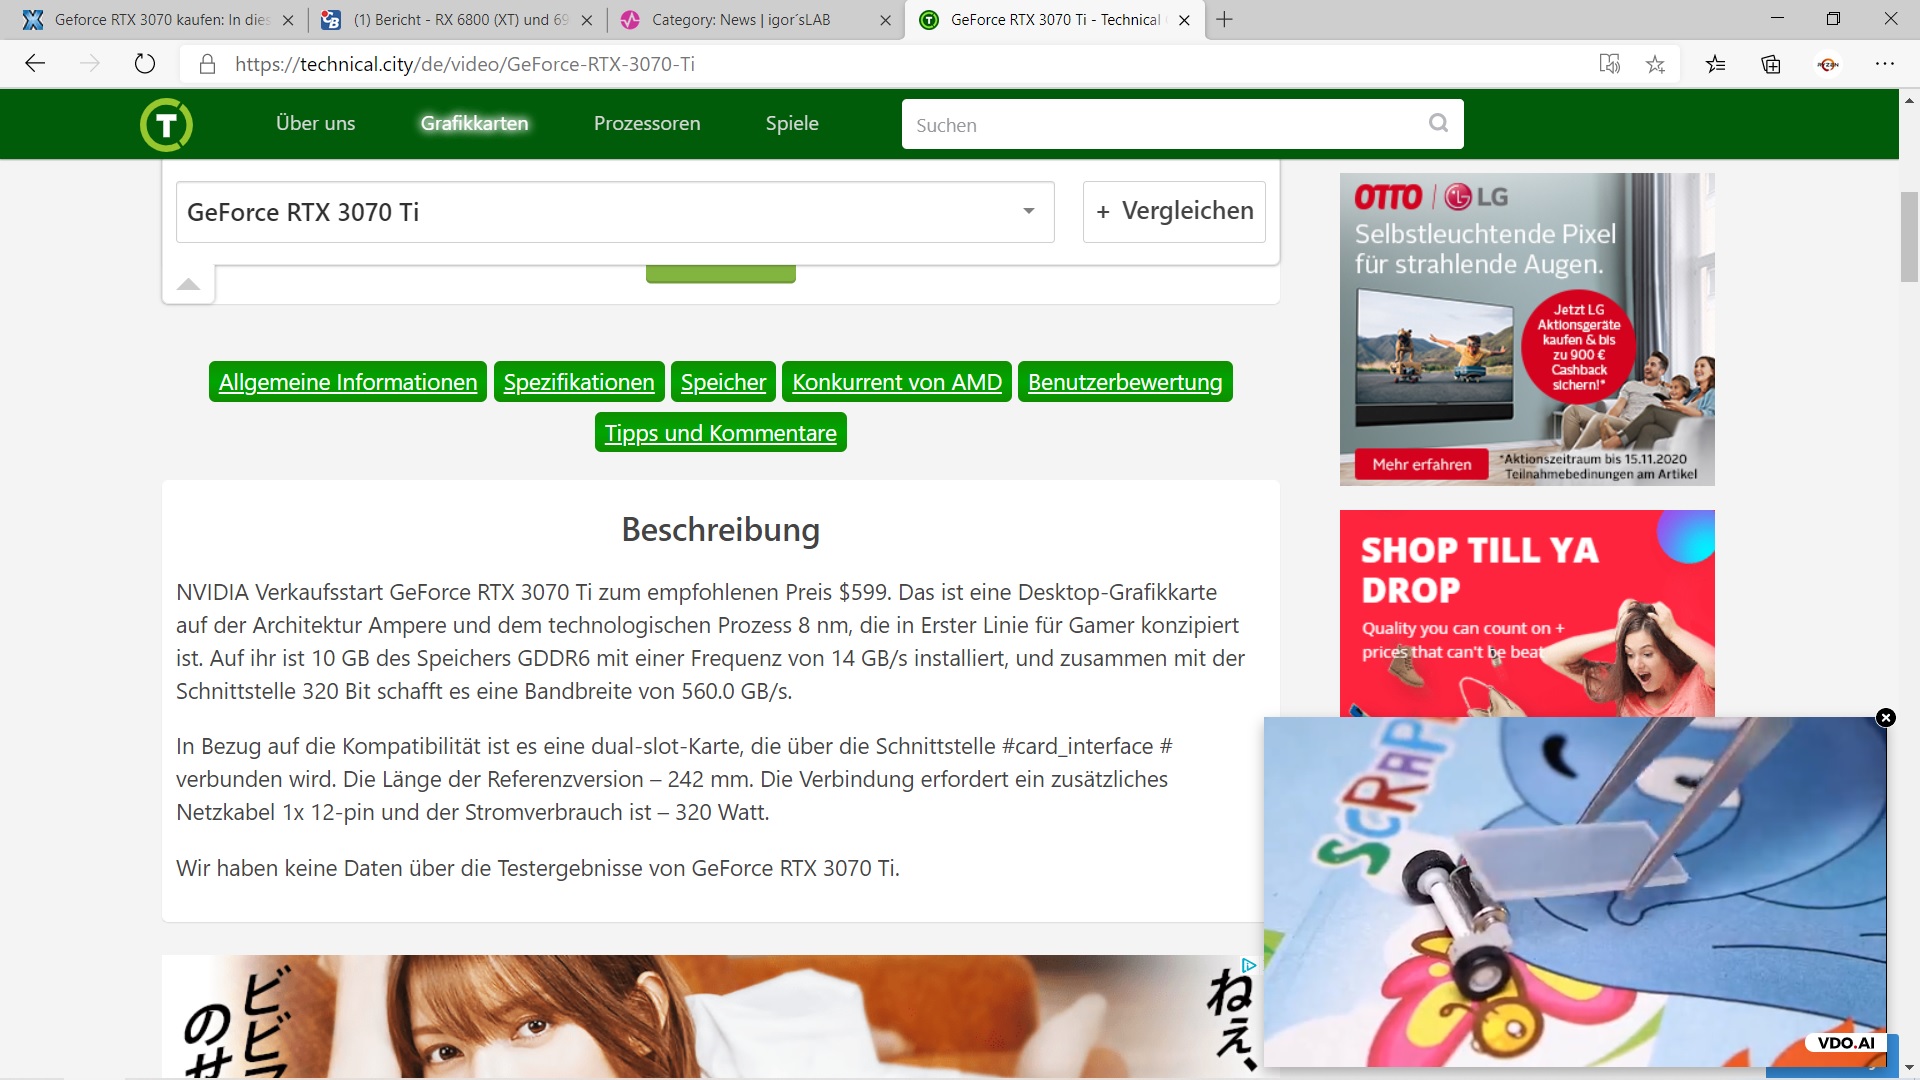Click the search magnifier icon
The height and width of the screenshot is (1080, 1920).
pos(1438,123)
